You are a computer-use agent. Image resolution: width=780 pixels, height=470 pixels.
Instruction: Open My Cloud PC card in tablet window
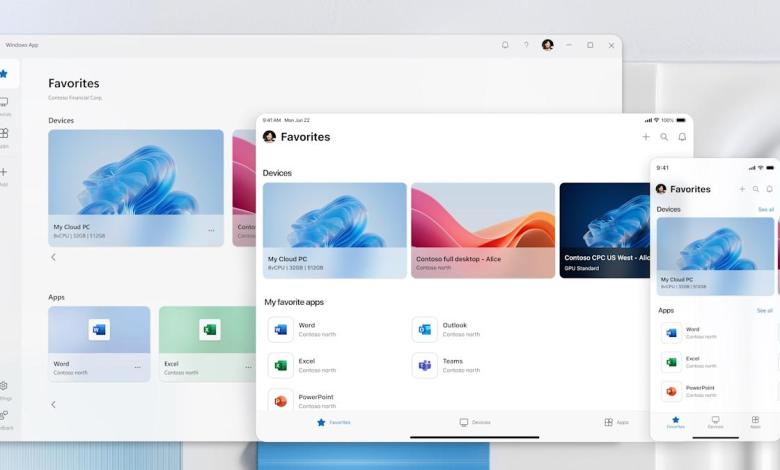pyautogui.click(x=335, y=230)
